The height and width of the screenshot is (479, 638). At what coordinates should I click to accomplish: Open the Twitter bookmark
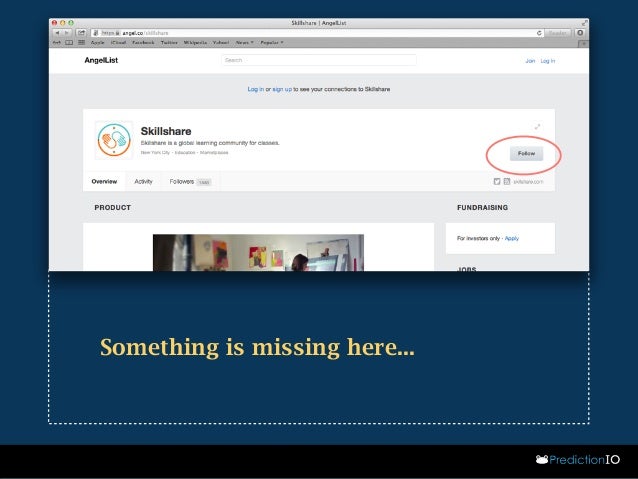point(169,42)
